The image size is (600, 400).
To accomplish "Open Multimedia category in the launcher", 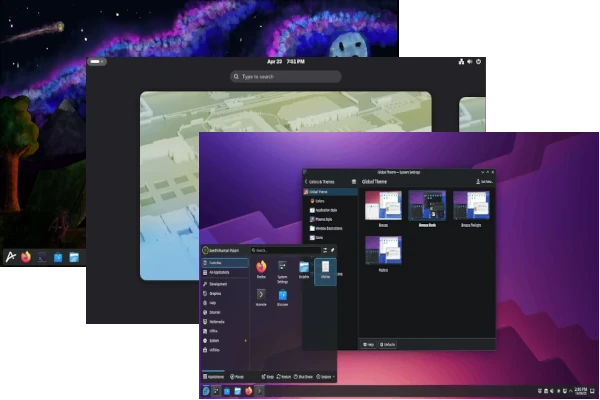I will click(225, 322).
